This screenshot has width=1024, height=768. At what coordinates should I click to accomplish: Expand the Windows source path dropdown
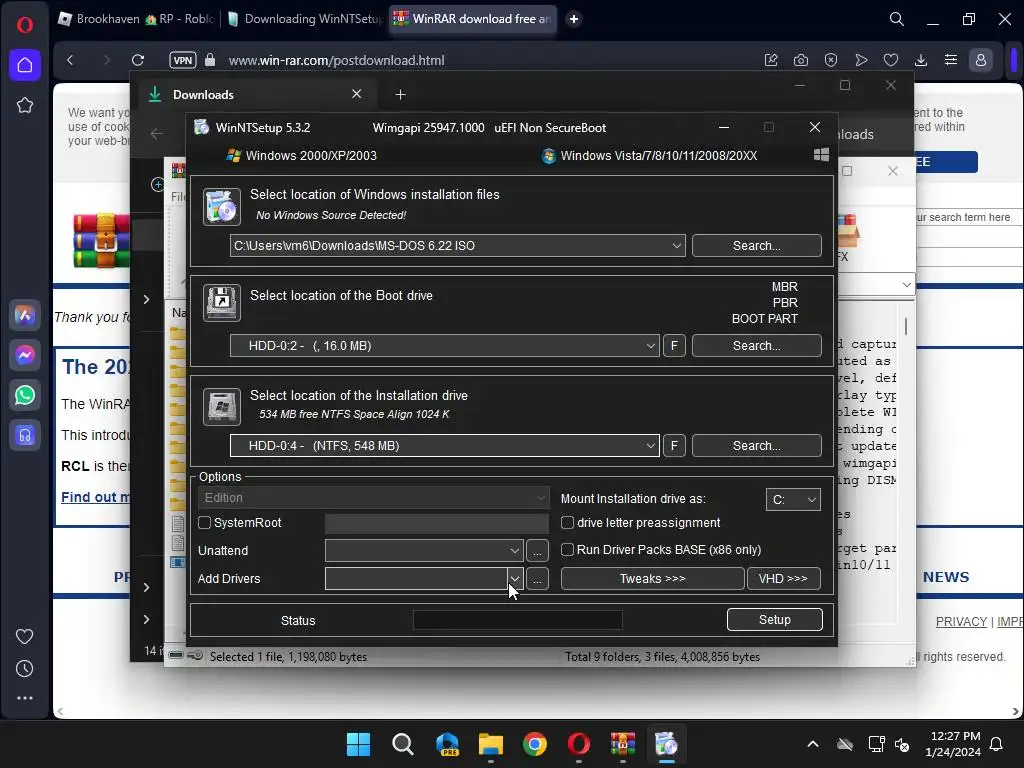tap(677, 246)
